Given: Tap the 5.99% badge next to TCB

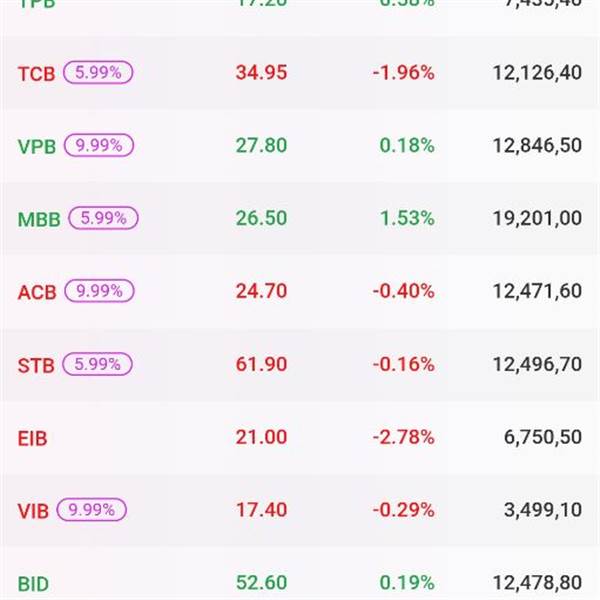Looking at the screenshot, I should tap(98, 72).
